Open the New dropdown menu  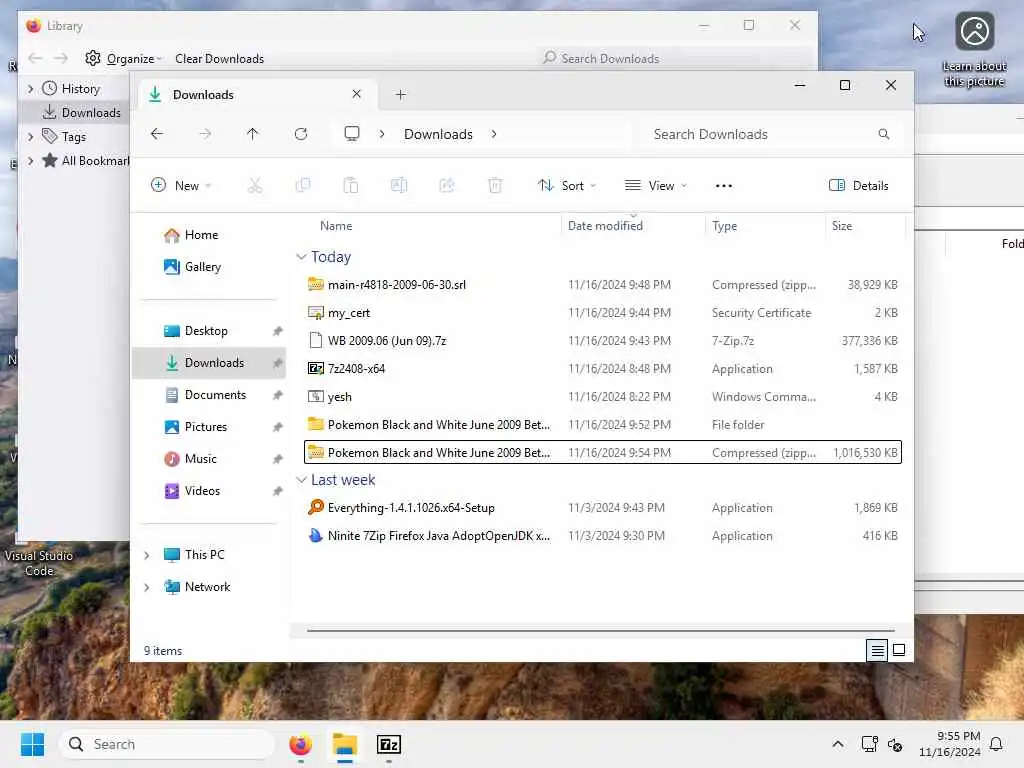click(181, 185)
